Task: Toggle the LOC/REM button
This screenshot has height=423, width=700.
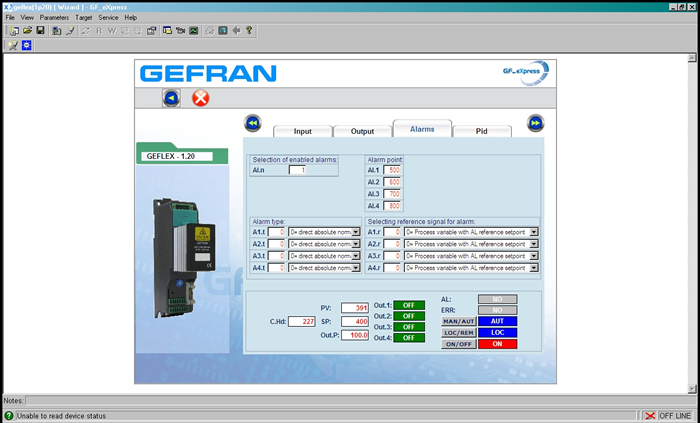Action: 458,333
